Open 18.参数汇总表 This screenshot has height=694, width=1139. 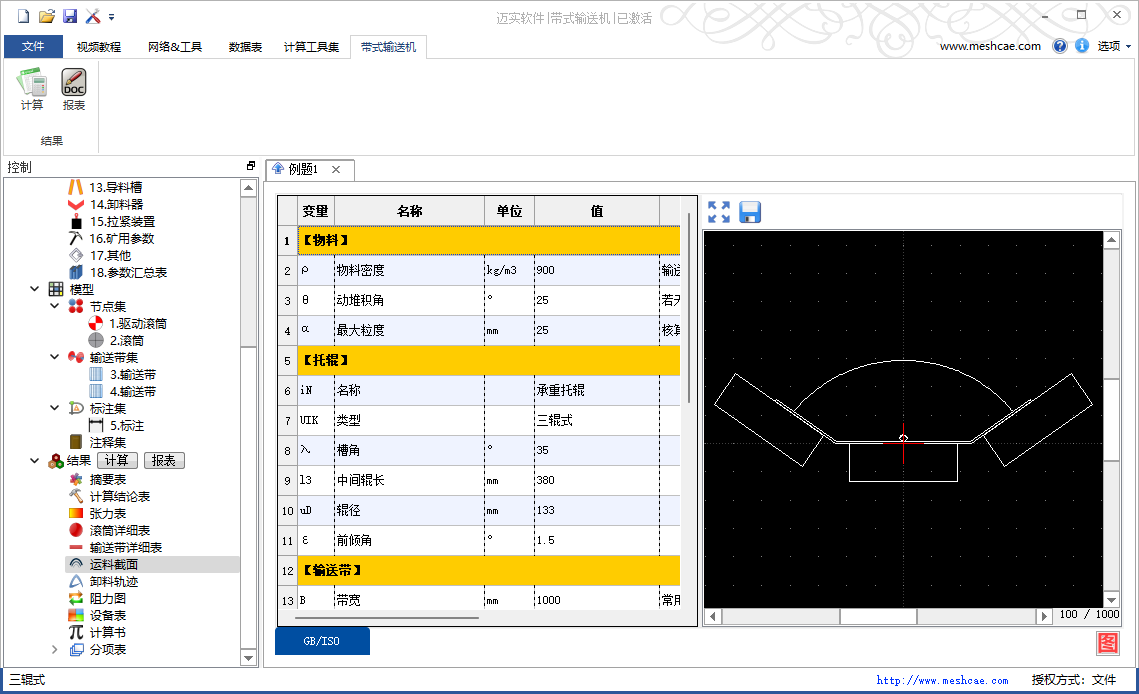tap(128, 273)
